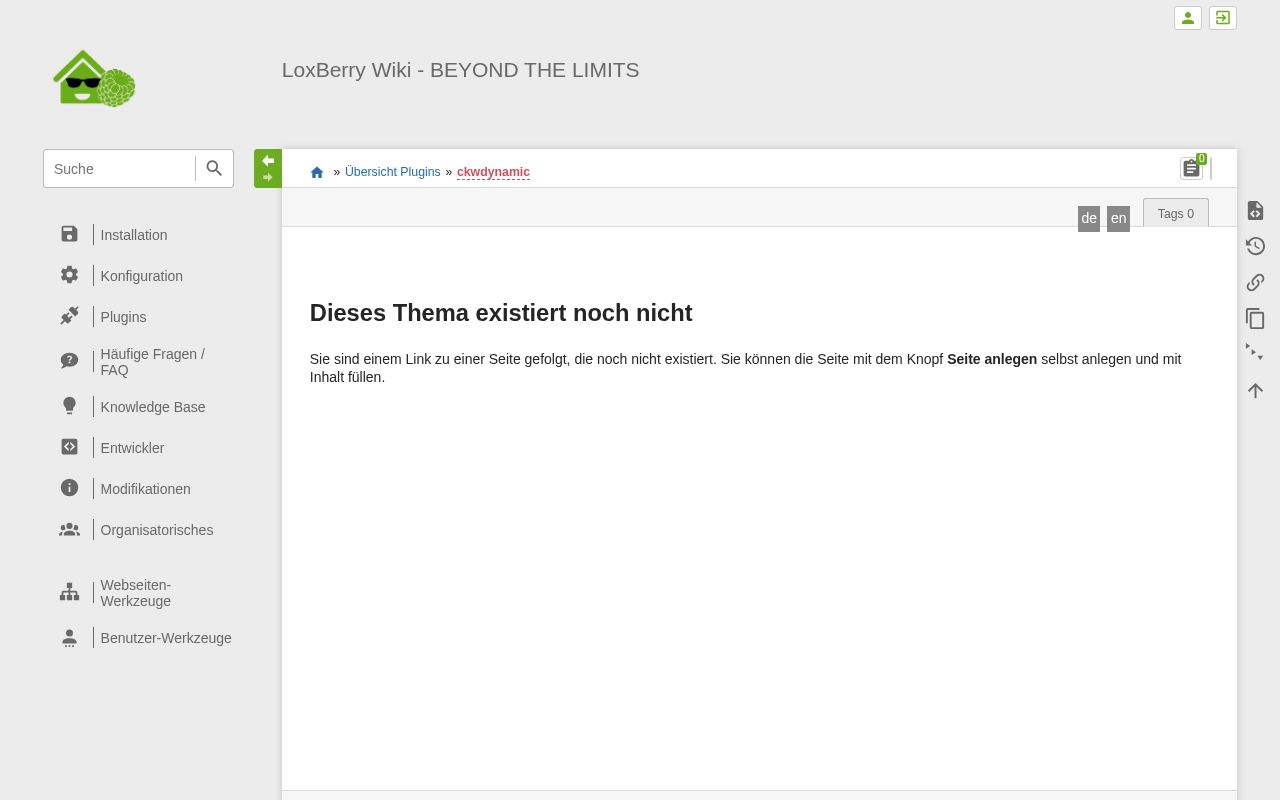Click heading "Dieses Thema existiert noch nicht"
Screen dimensions: 1280x800
(501, 313)
